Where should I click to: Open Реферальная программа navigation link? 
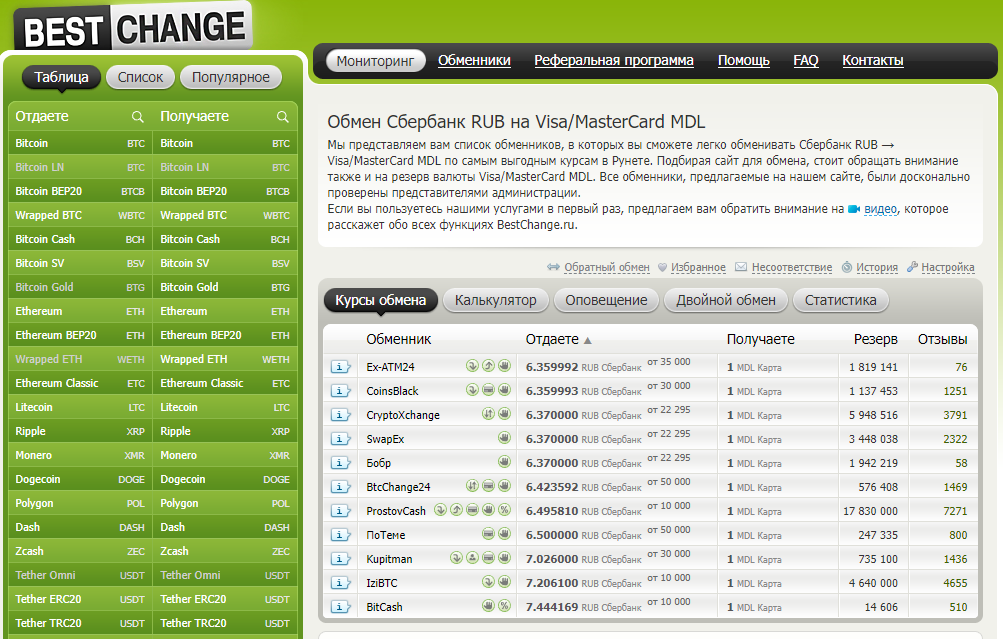coord(614,60)
